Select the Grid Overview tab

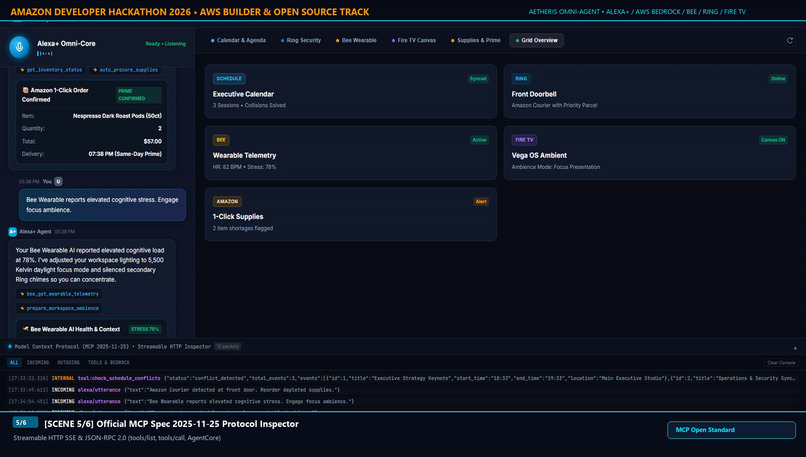(x=537, y=41)
